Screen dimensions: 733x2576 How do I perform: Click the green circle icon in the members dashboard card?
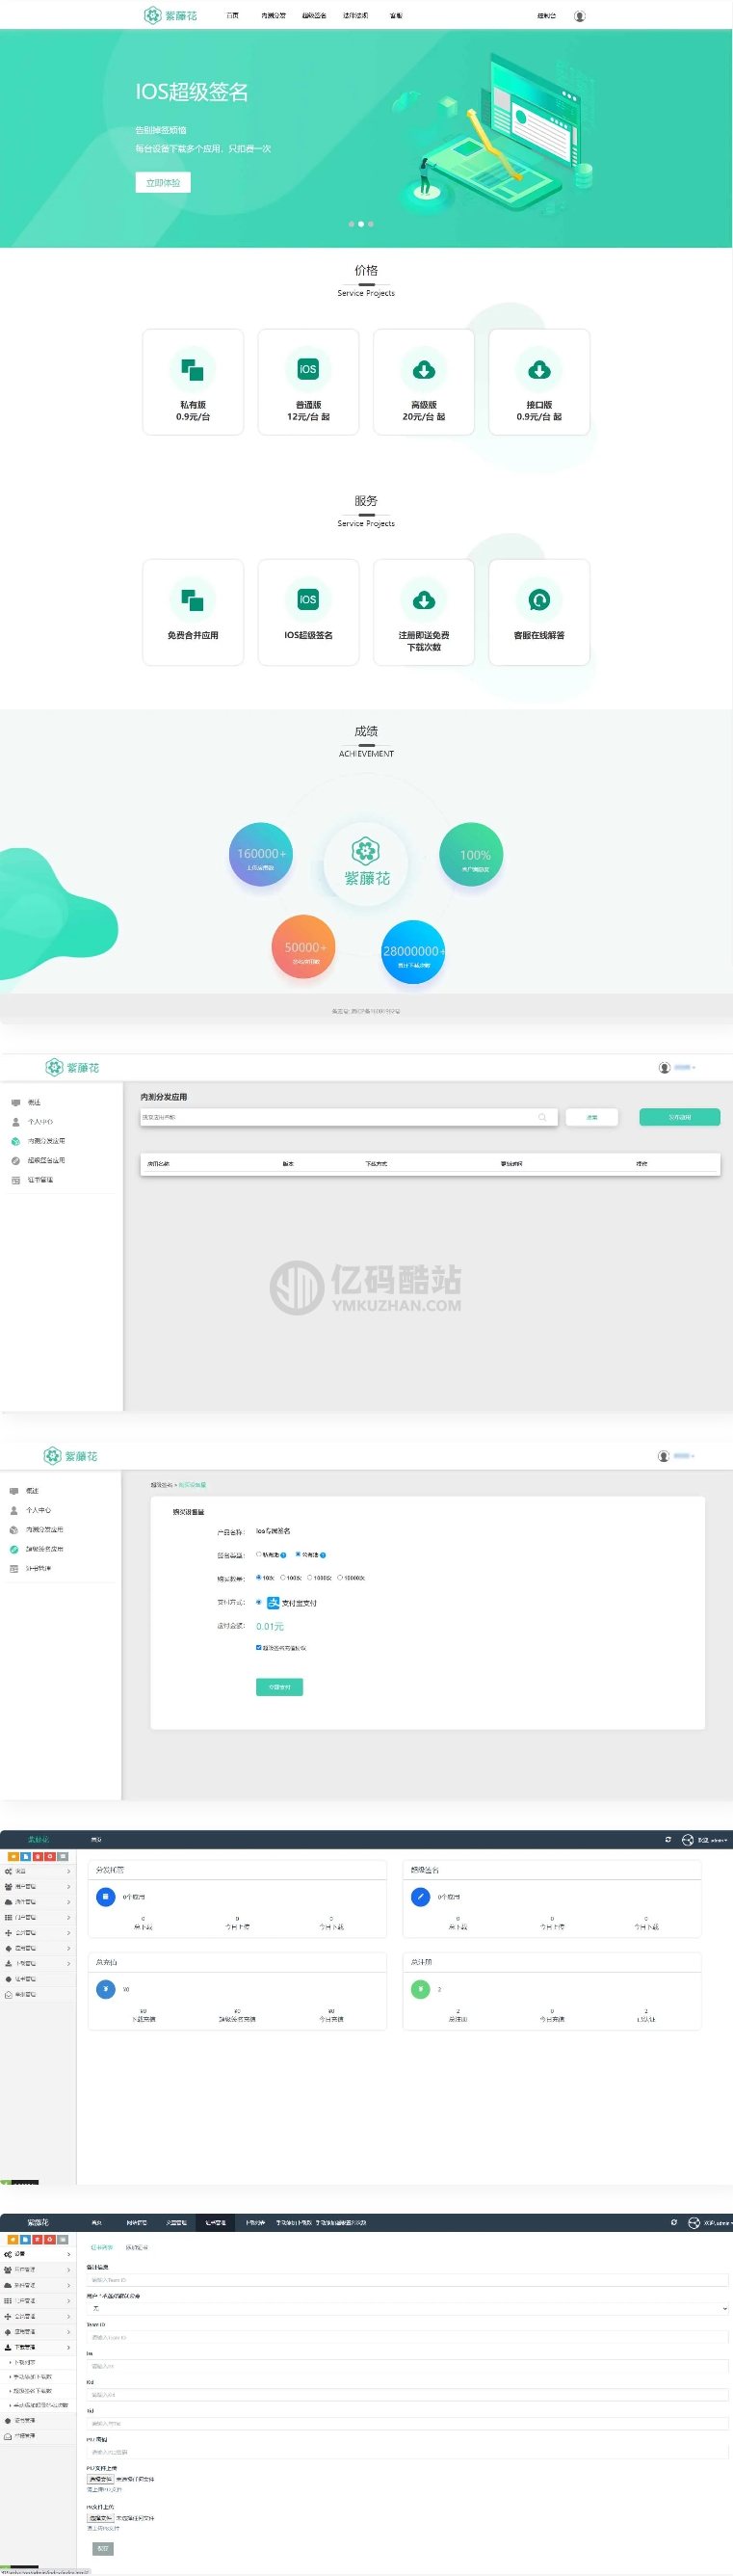[421, 1989]
